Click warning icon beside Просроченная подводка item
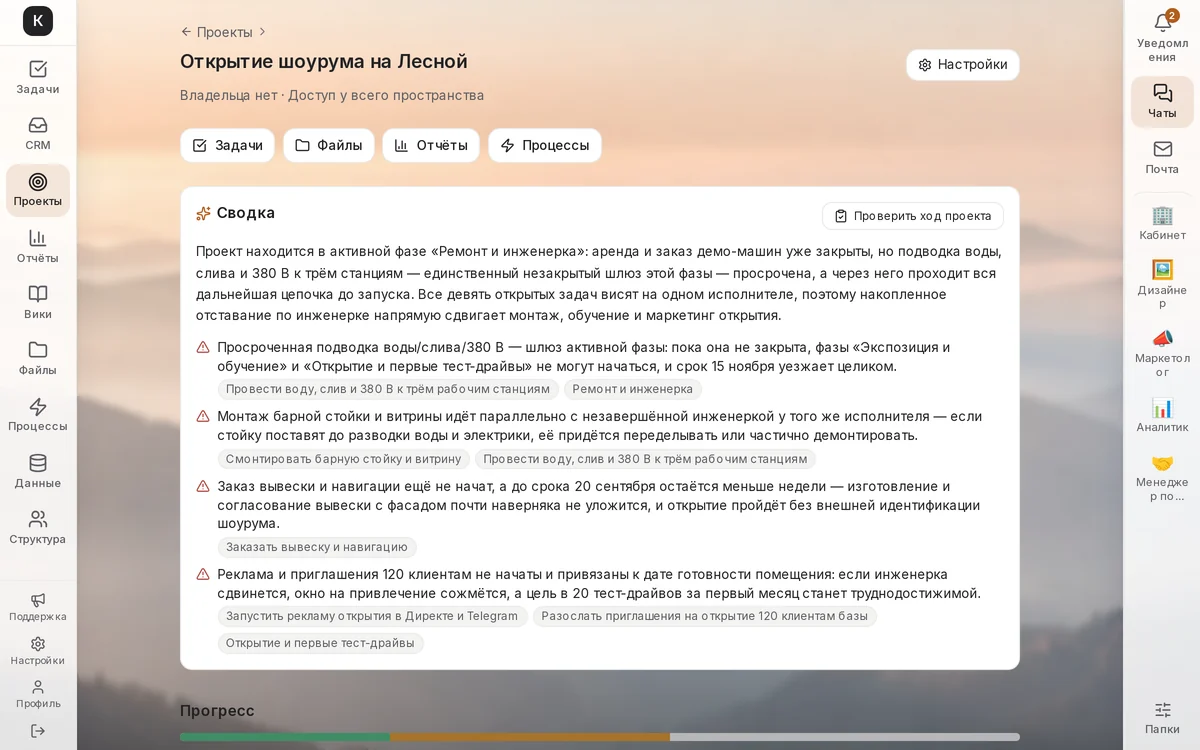Viewport: 1200px width, 750px height. [x=203, y=347]
